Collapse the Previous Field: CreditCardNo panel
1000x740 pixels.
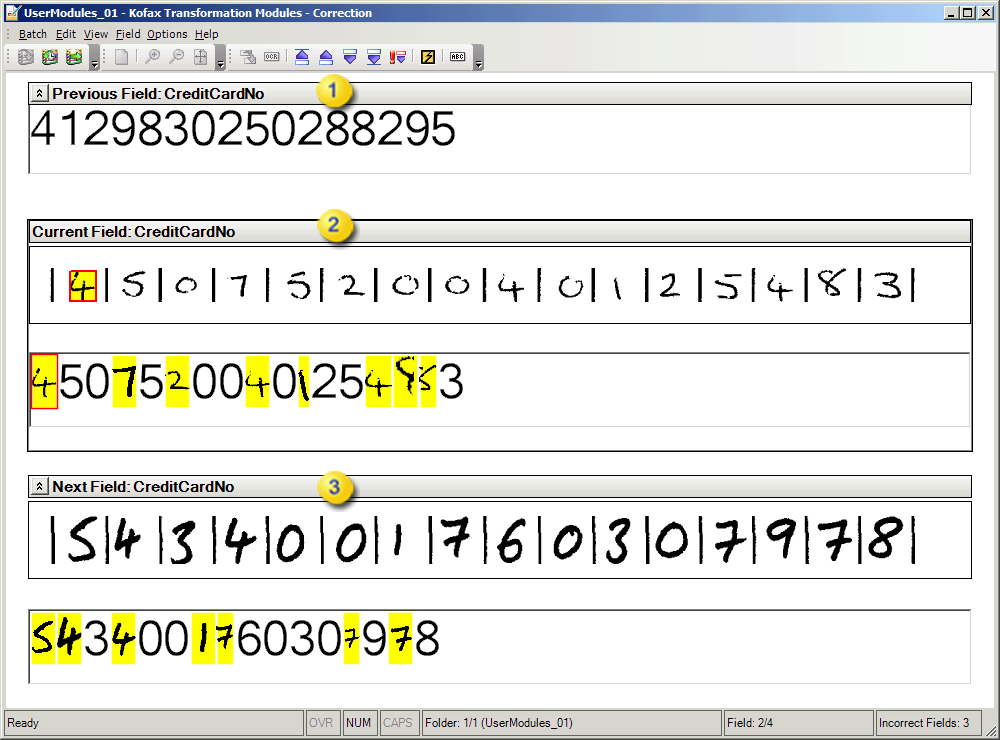click(x=39, y=93)
